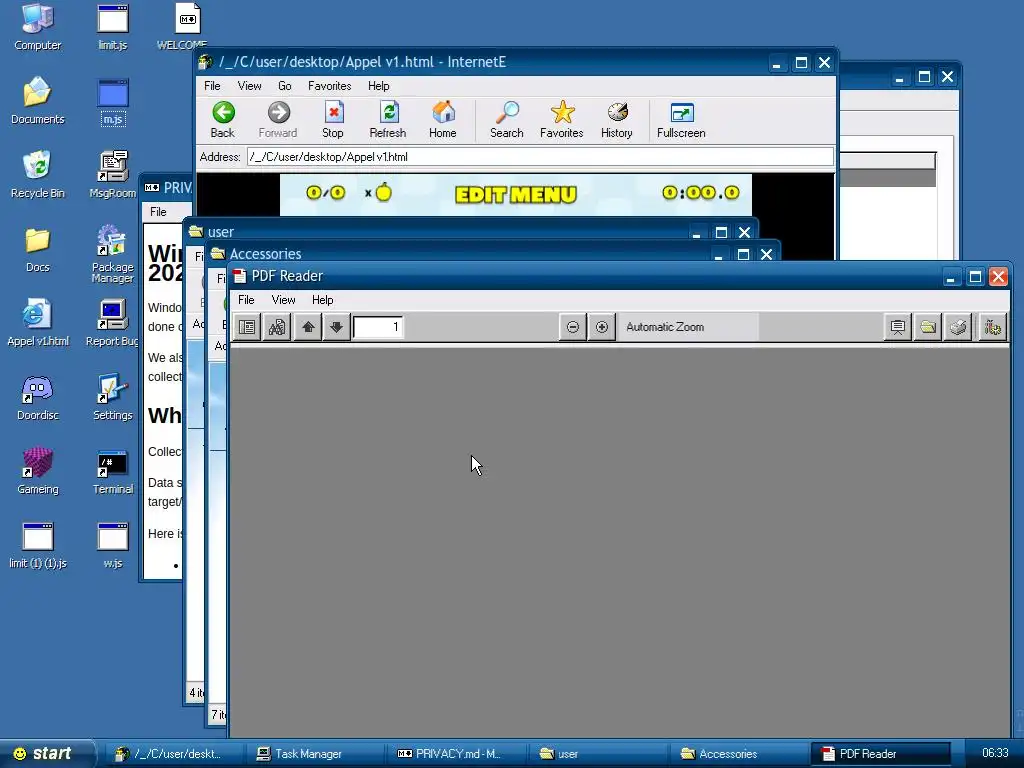Click Search in the InternetE toolbar

tap(507, 120)
